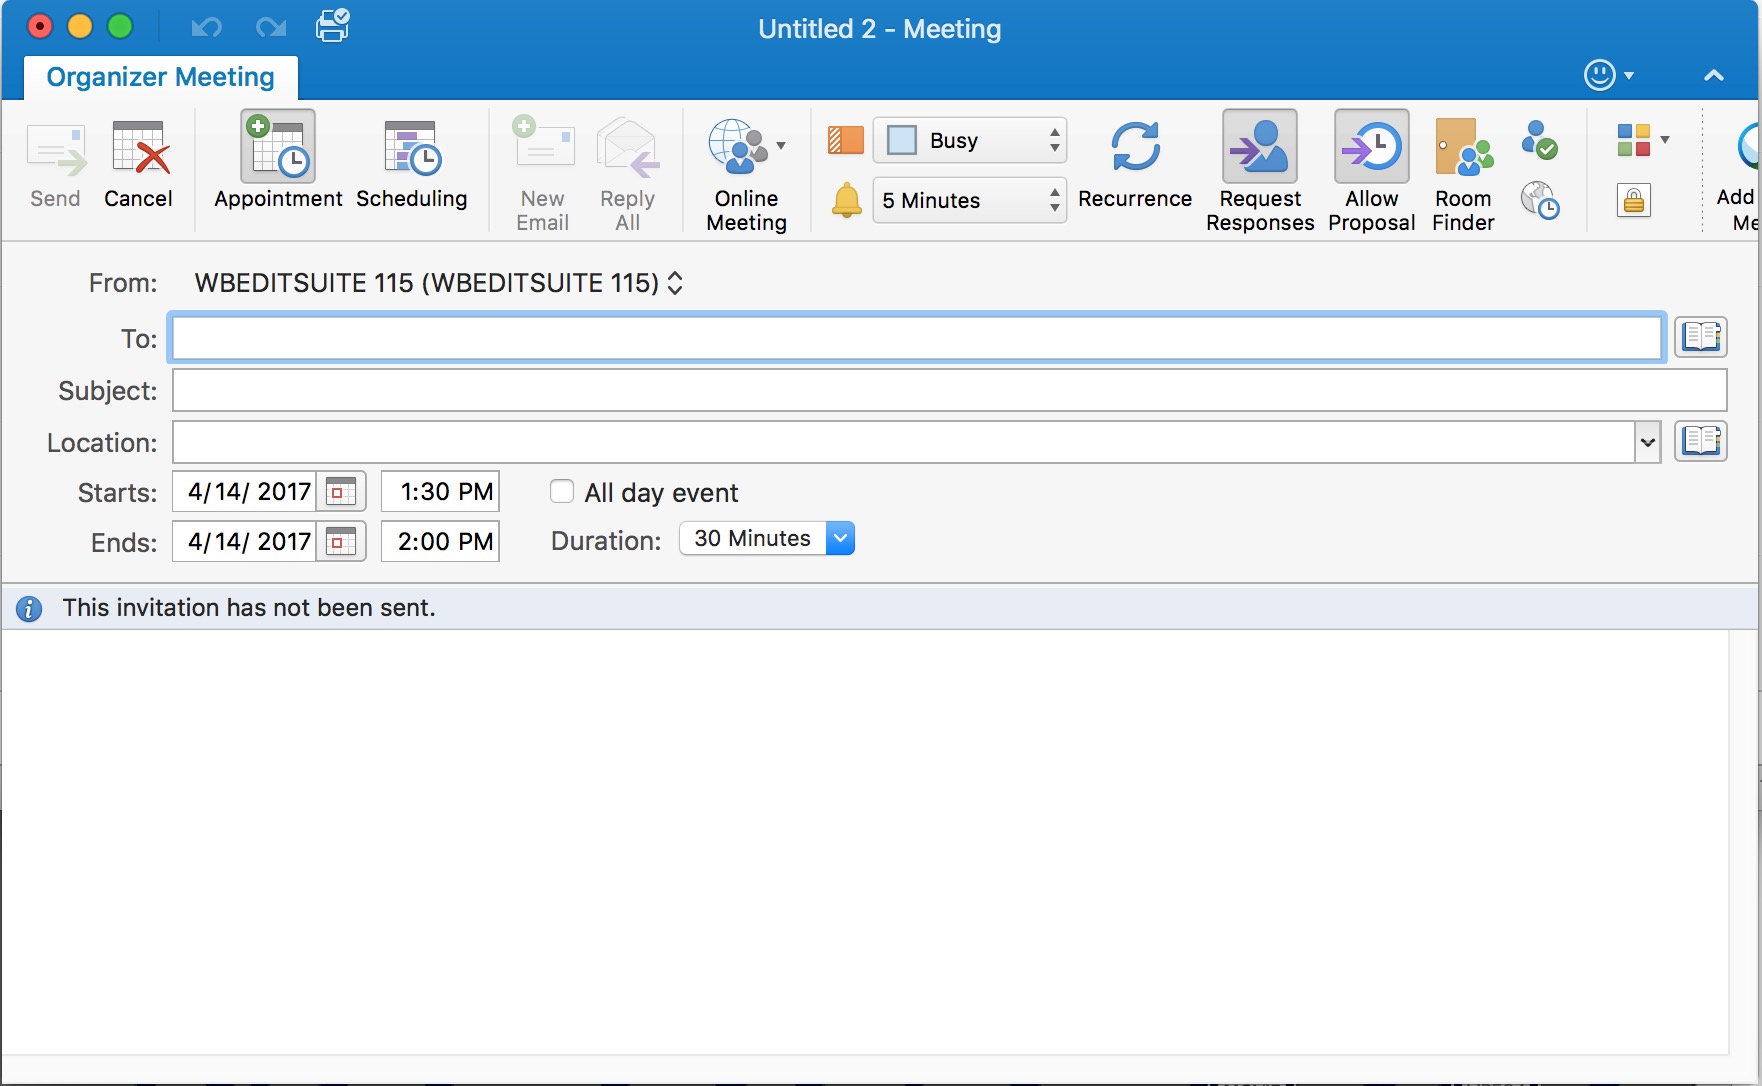Collapse the ribbon with the chevron

point(1713,76)
